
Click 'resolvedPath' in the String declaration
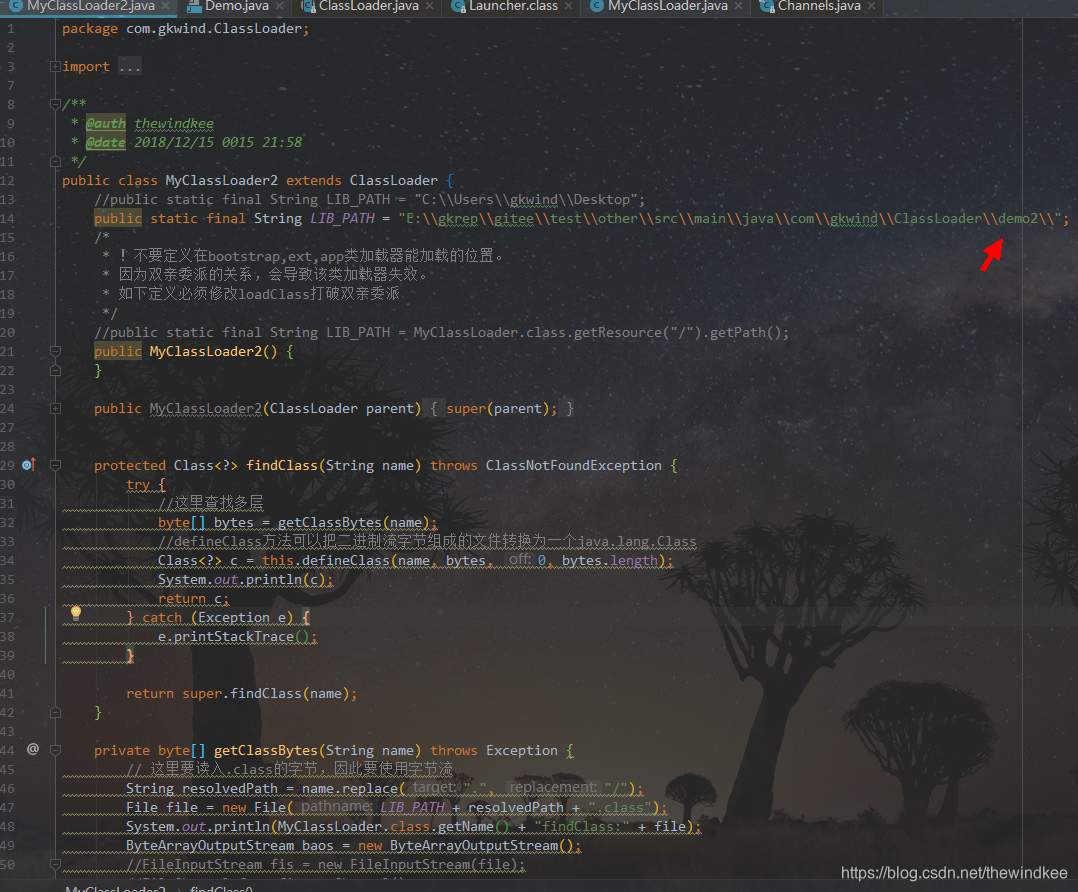[x=230, y=789]
